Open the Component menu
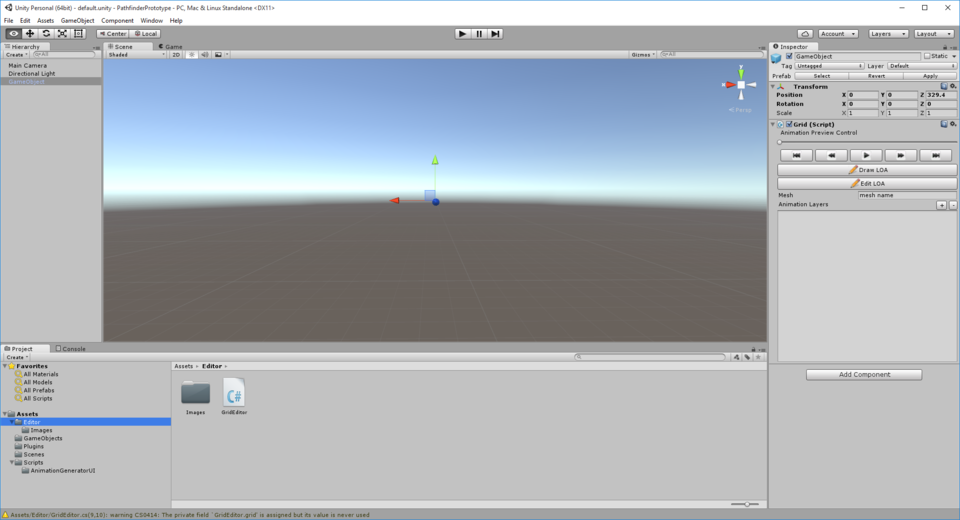Image resolution: width=960 pixels, height=520 pixels. point(117,20)
